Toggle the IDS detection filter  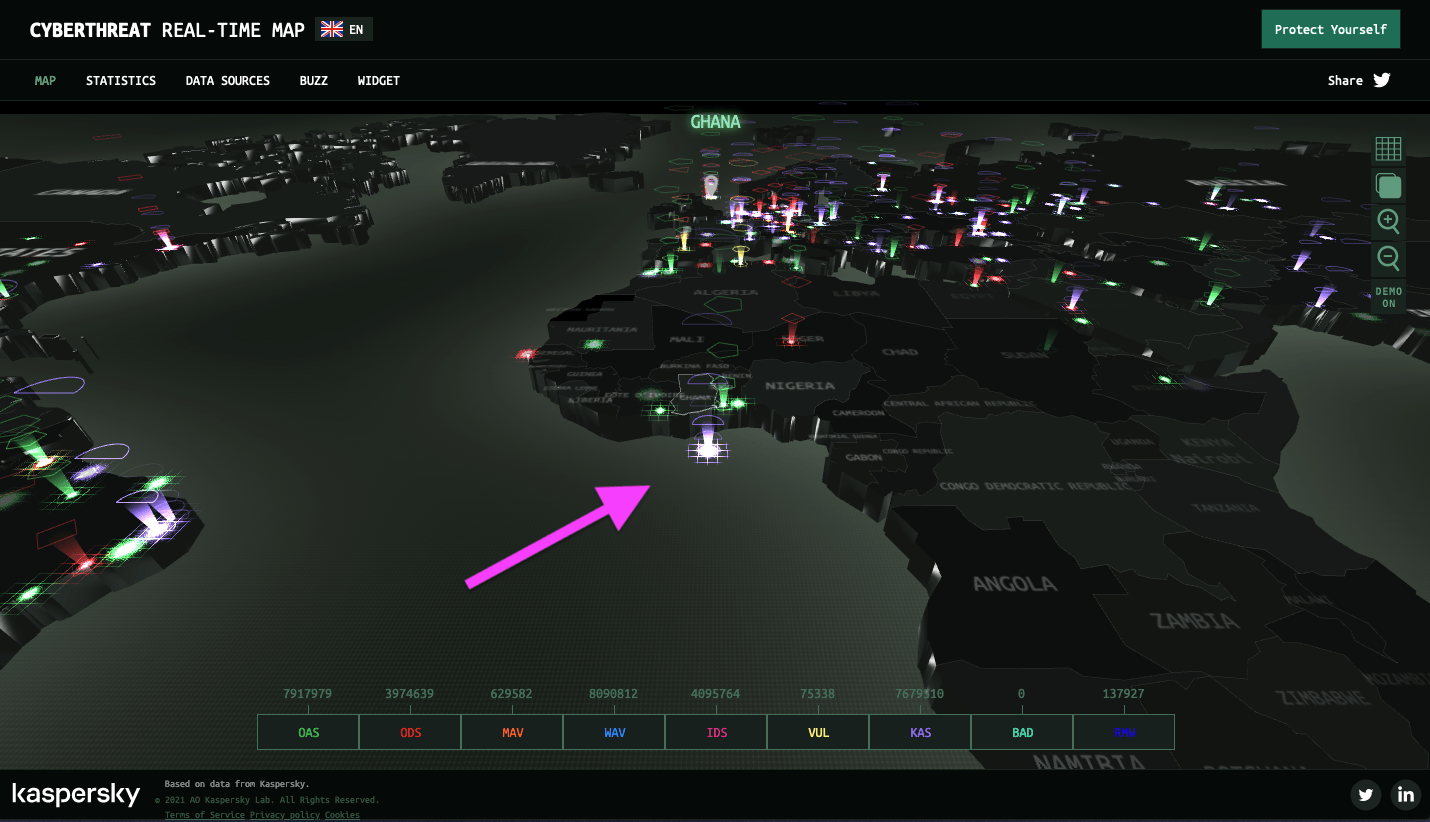tap(716, 732)
